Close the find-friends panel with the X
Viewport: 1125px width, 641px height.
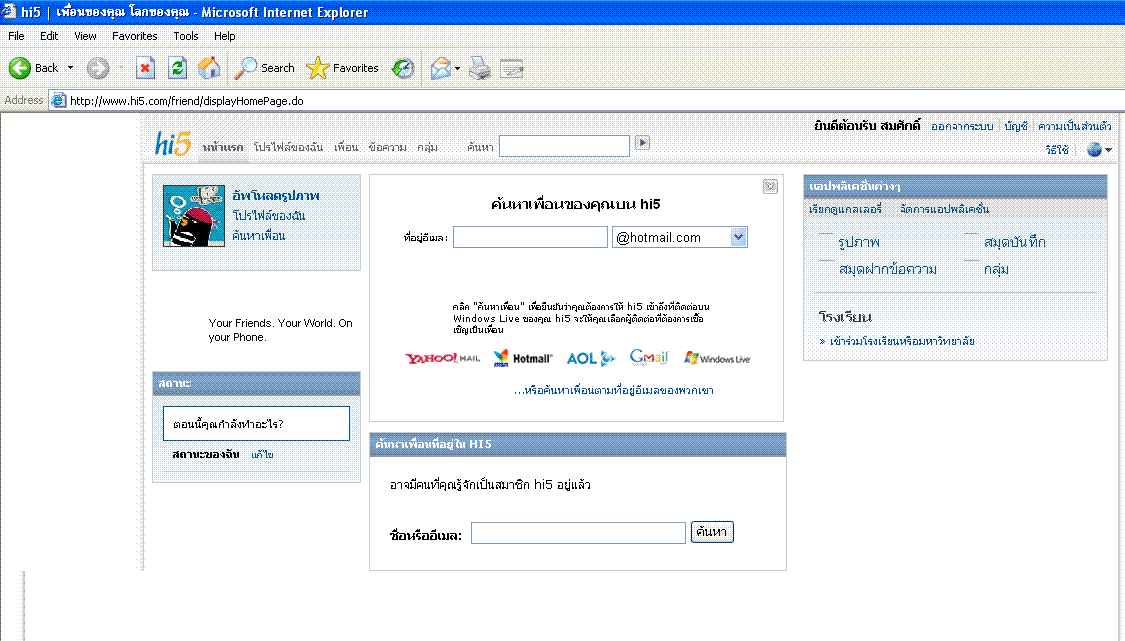(770, 187)
